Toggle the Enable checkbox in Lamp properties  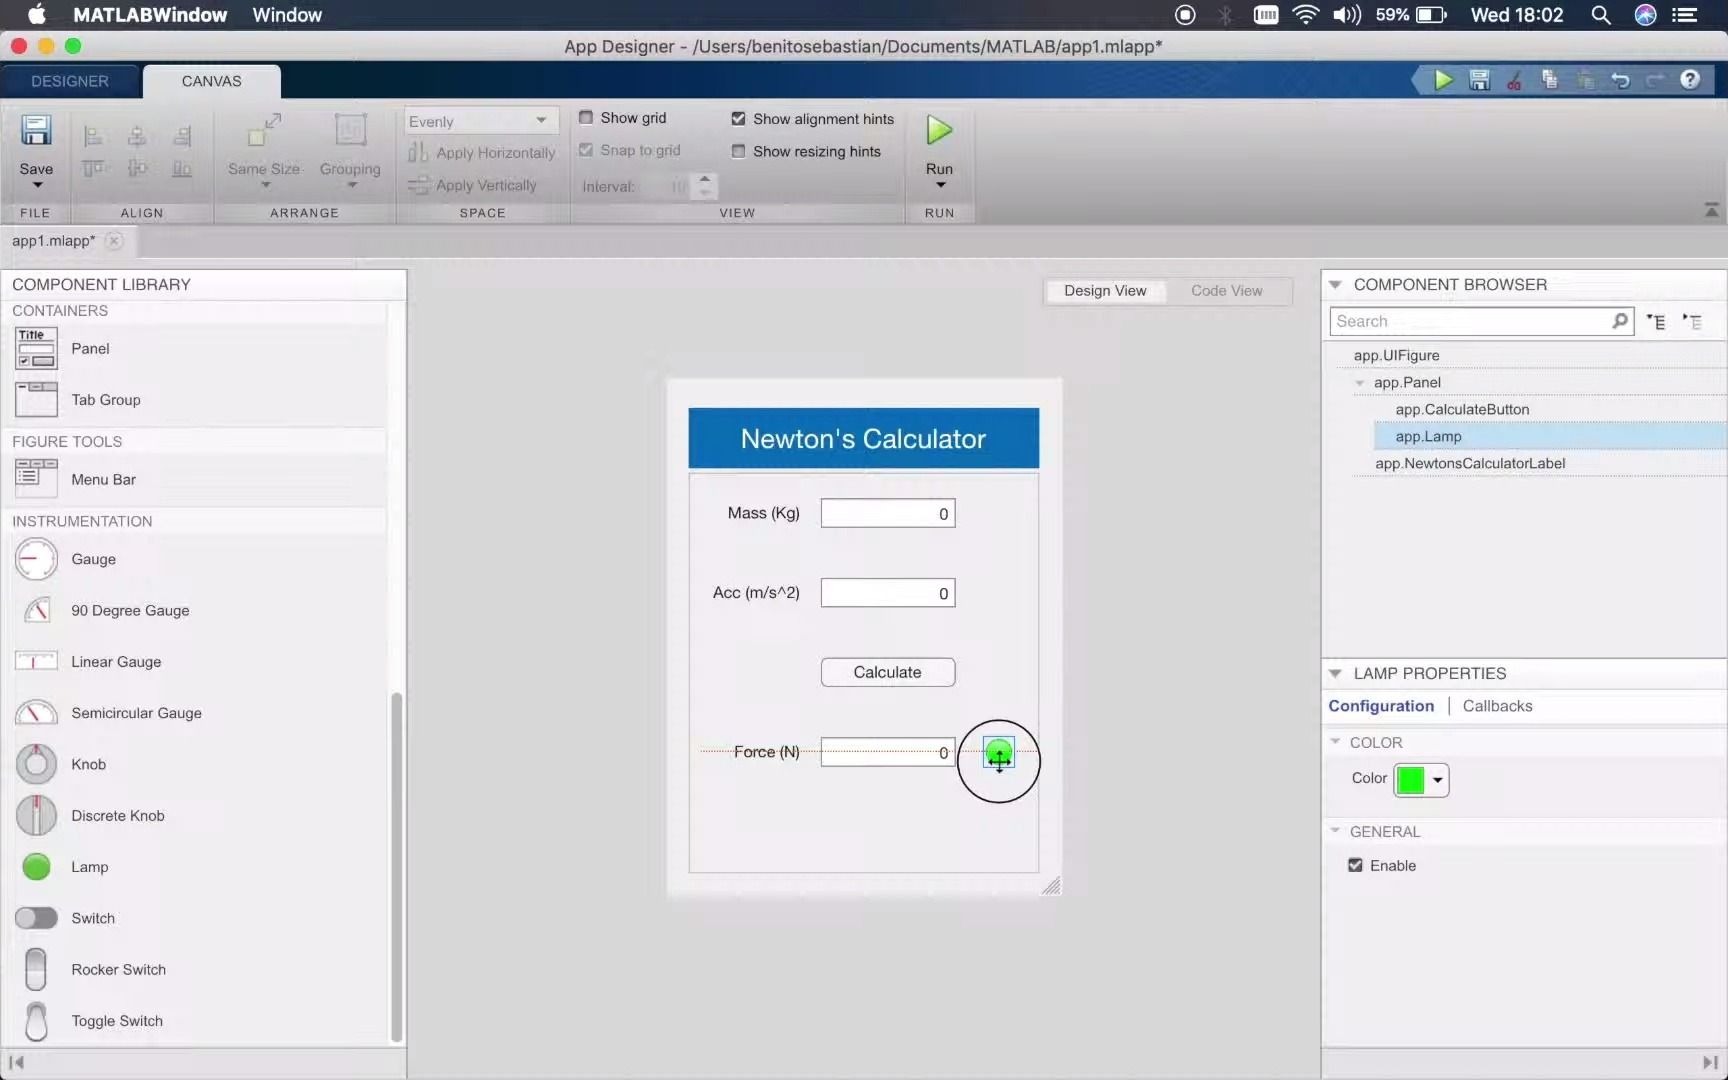coord(1354,865)
